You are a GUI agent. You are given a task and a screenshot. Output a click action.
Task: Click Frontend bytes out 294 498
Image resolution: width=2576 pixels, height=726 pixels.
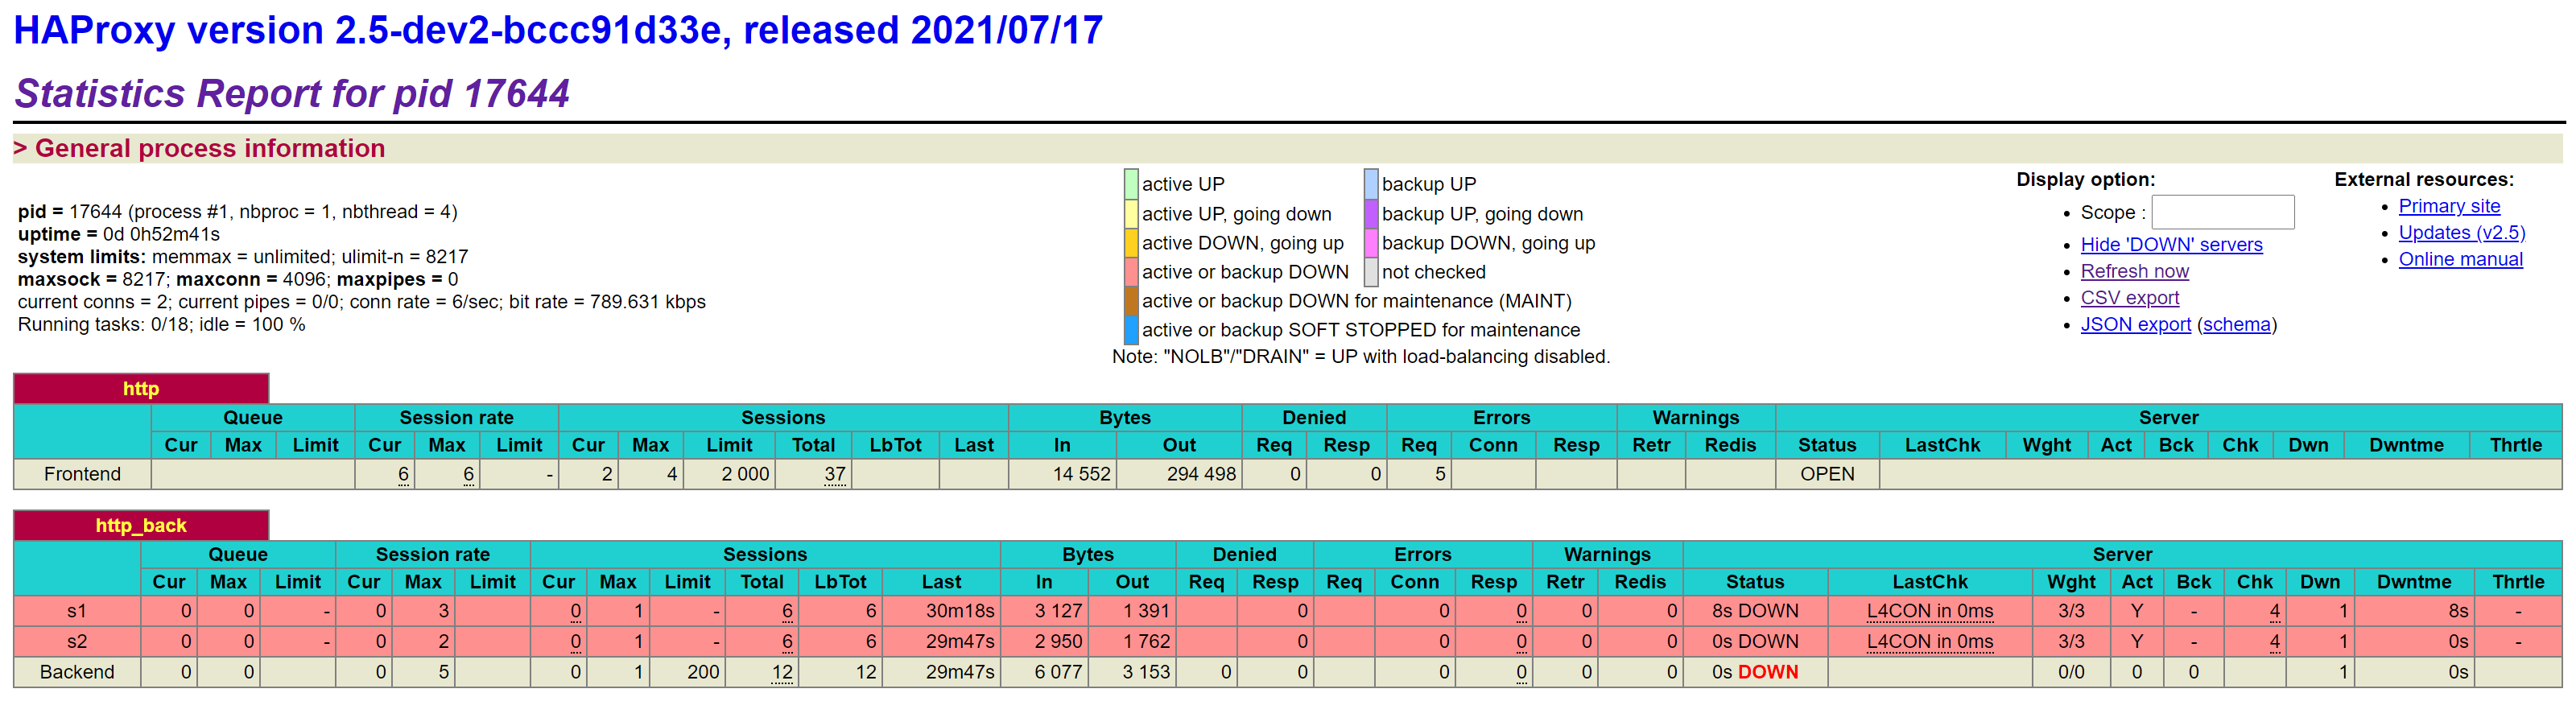[x=1201, y=474]
